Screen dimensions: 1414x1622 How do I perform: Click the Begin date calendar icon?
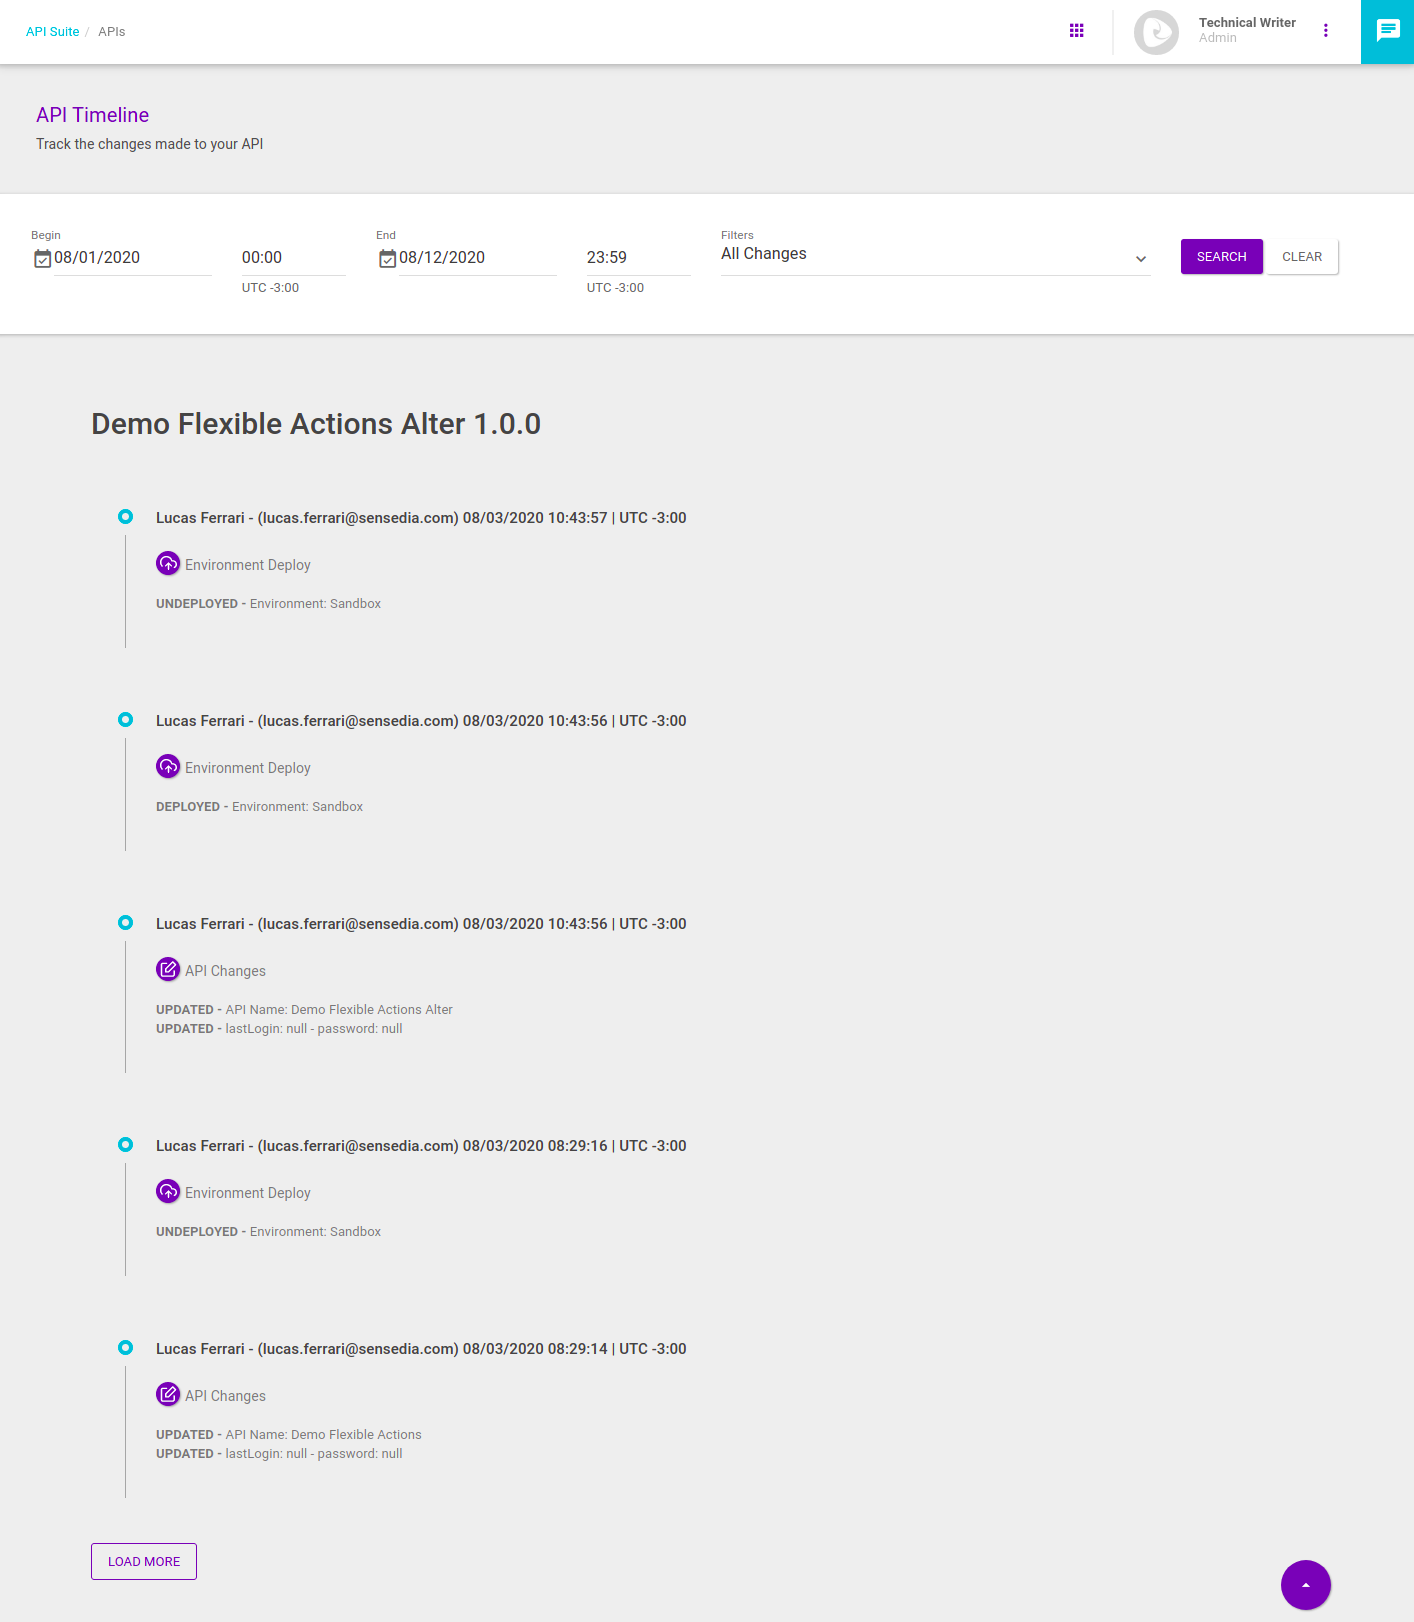coord(42,259)
